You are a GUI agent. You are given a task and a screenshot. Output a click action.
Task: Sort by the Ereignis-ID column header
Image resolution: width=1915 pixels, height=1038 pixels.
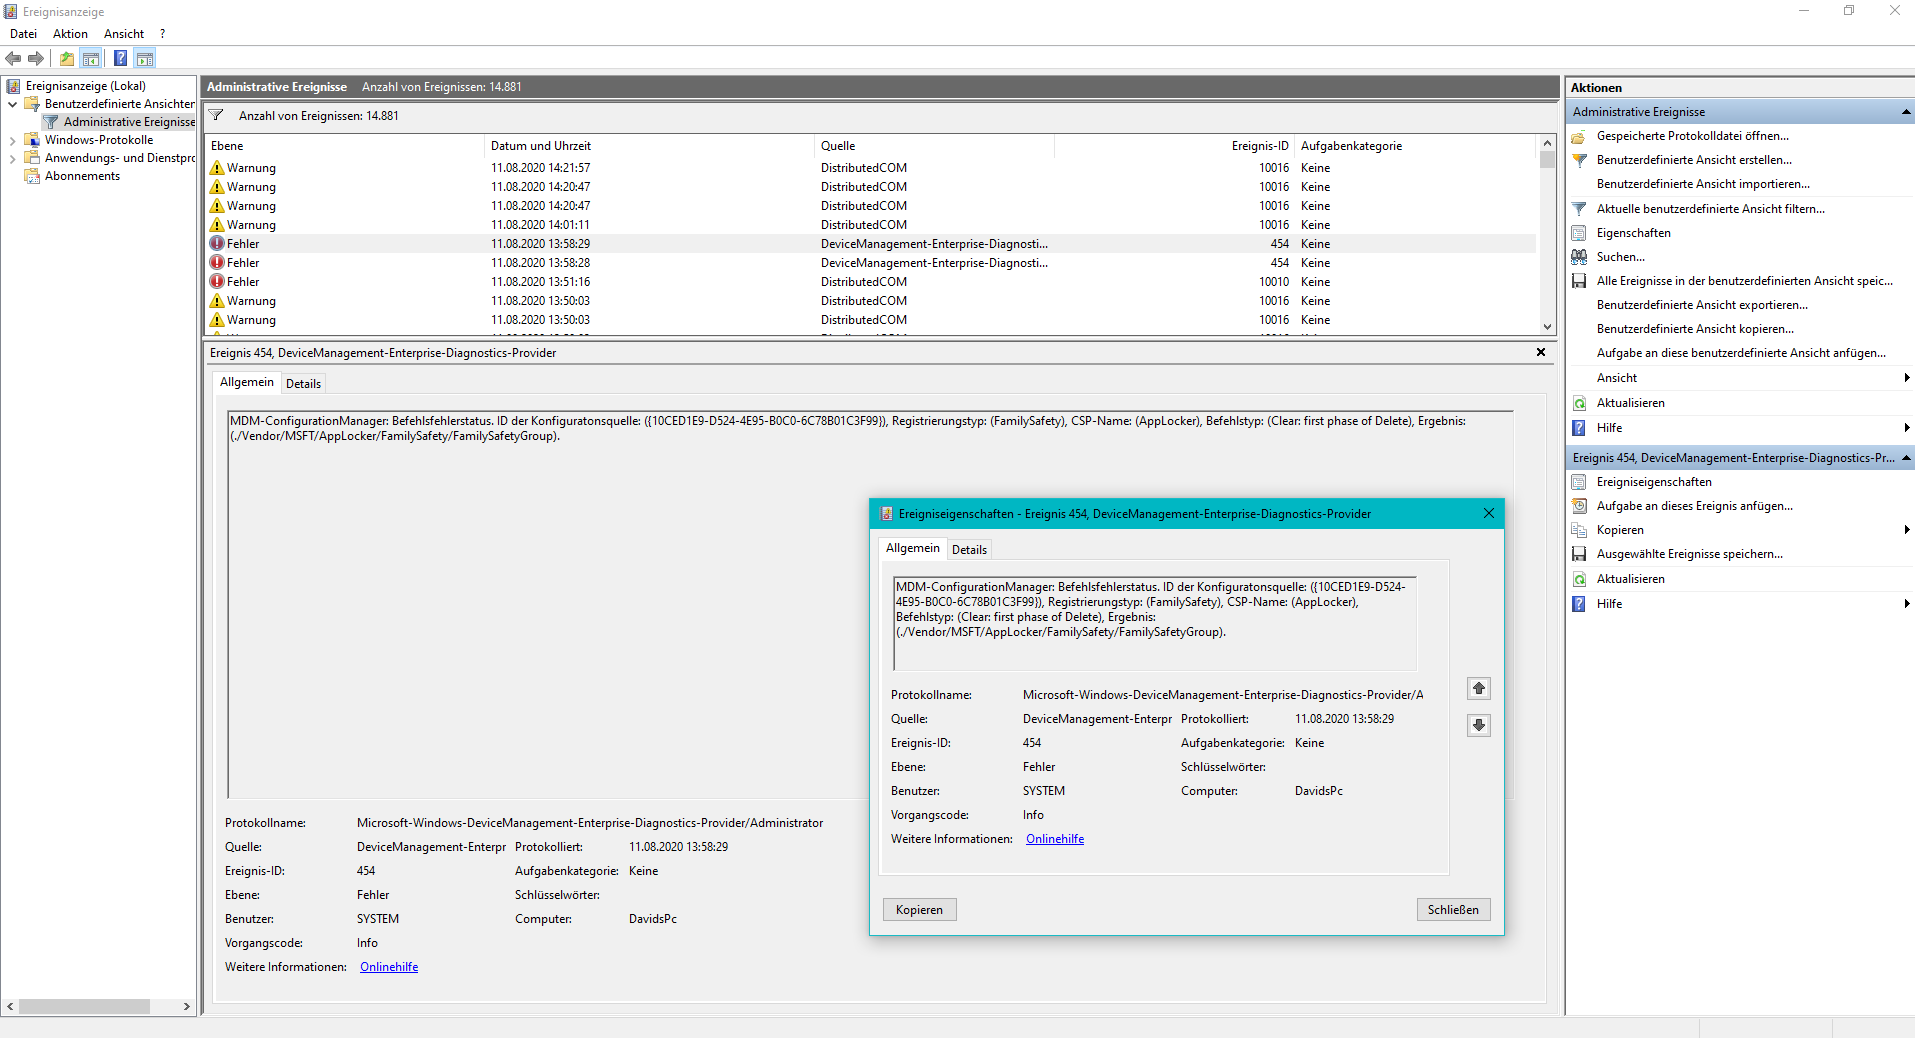1175,146
